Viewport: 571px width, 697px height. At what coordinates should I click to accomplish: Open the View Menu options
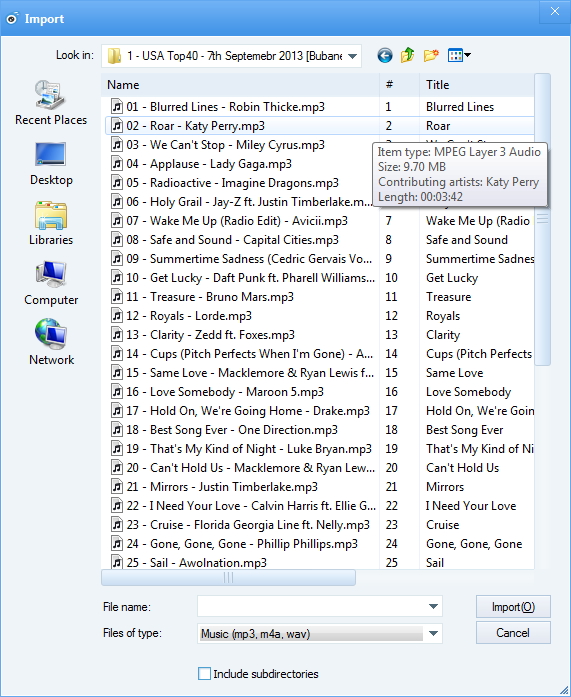click(x=459, y=56)
